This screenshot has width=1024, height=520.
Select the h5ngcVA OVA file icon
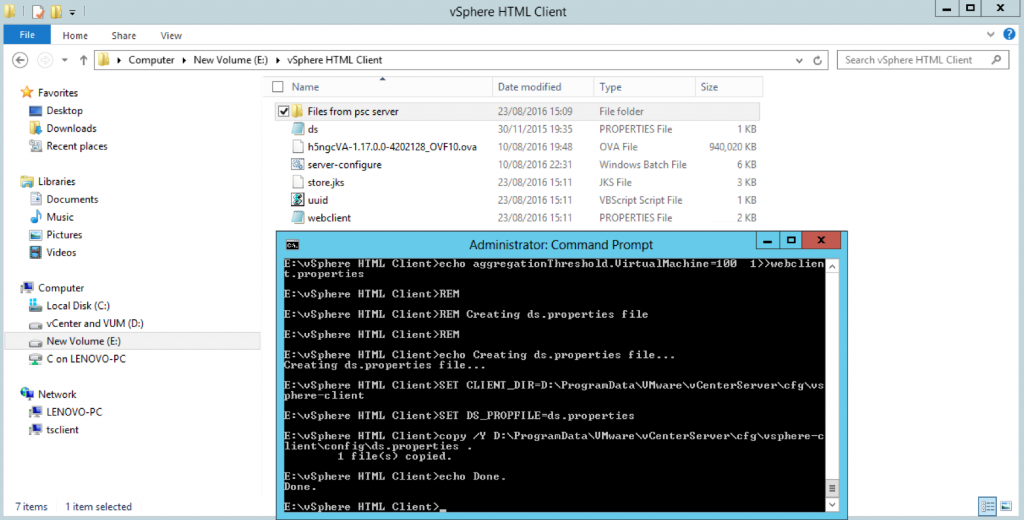pyautogui.click(x=298, y=146)
